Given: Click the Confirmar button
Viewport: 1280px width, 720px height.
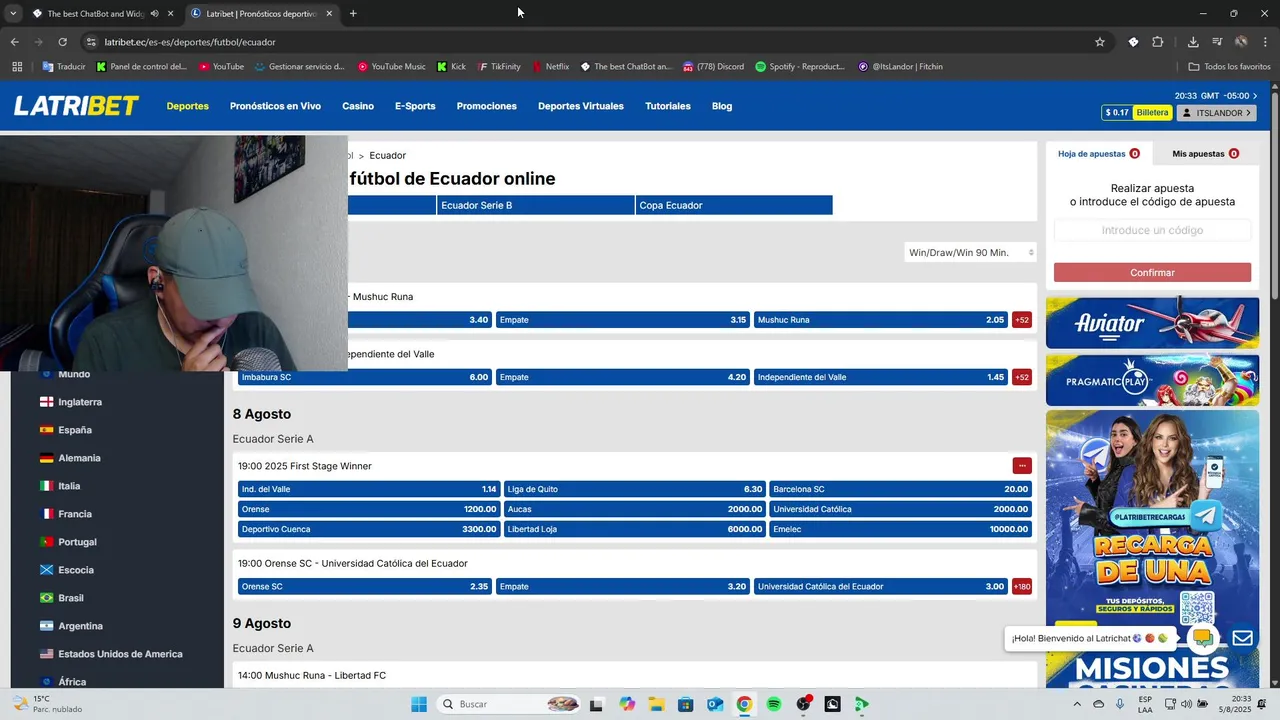Looking at the screenshot, I should pyautogui.click(x=1152, y=273).
